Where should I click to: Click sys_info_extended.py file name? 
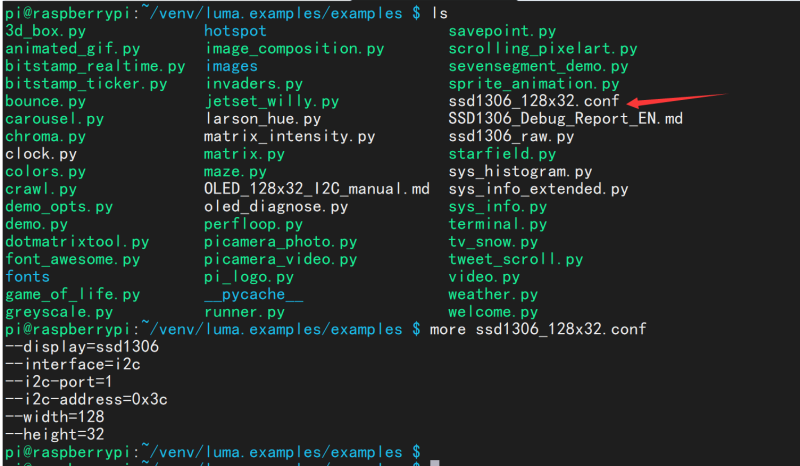(538, 189)
